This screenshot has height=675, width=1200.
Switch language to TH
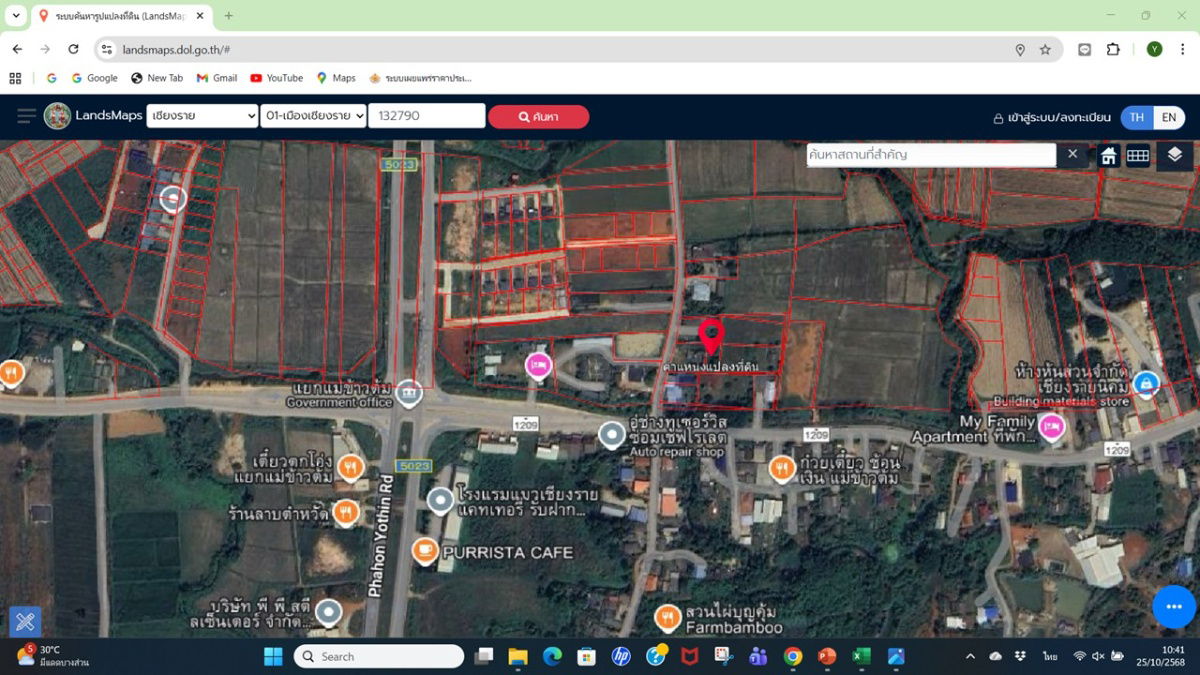pyautogui.click(x=1137, y=117)
